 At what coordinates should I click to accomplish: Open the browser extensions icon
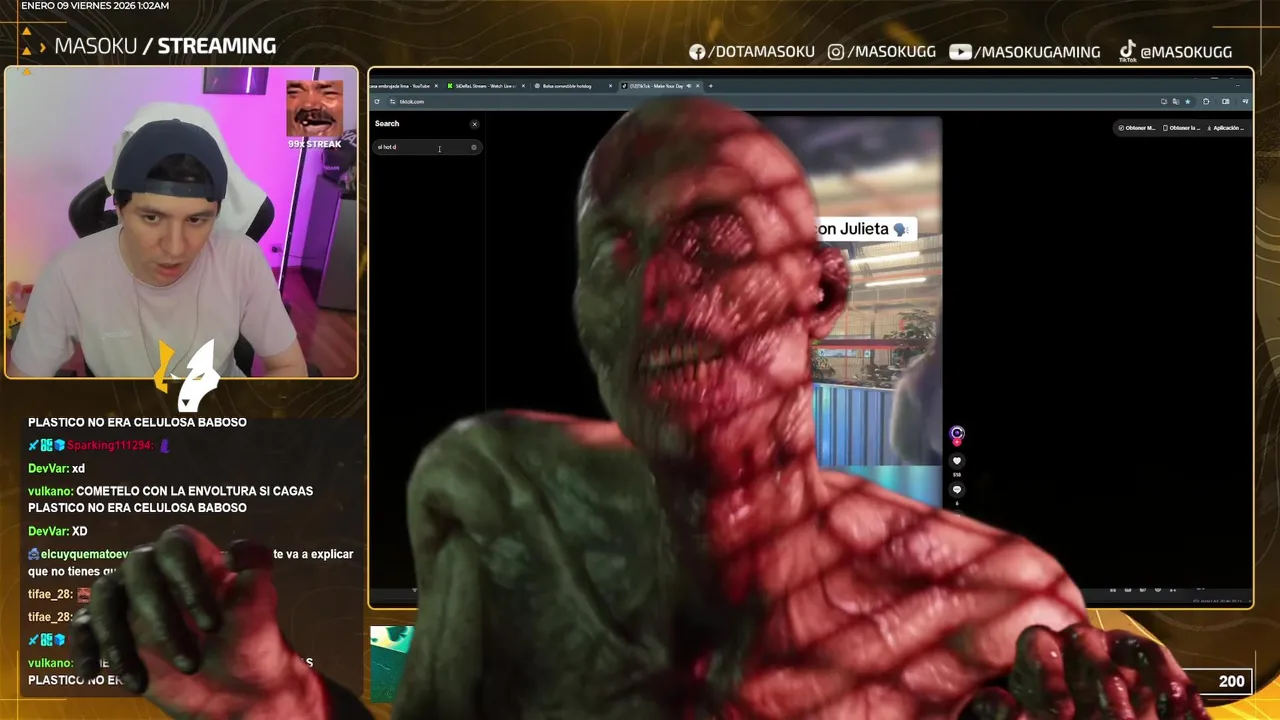pos(1206,101)
